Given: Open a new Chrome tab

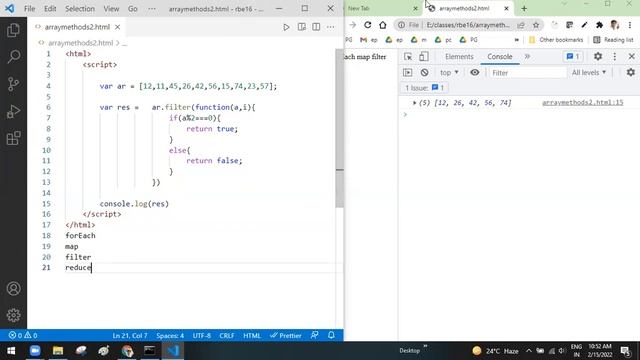Looking at the screenshot, I should (524, 8).
